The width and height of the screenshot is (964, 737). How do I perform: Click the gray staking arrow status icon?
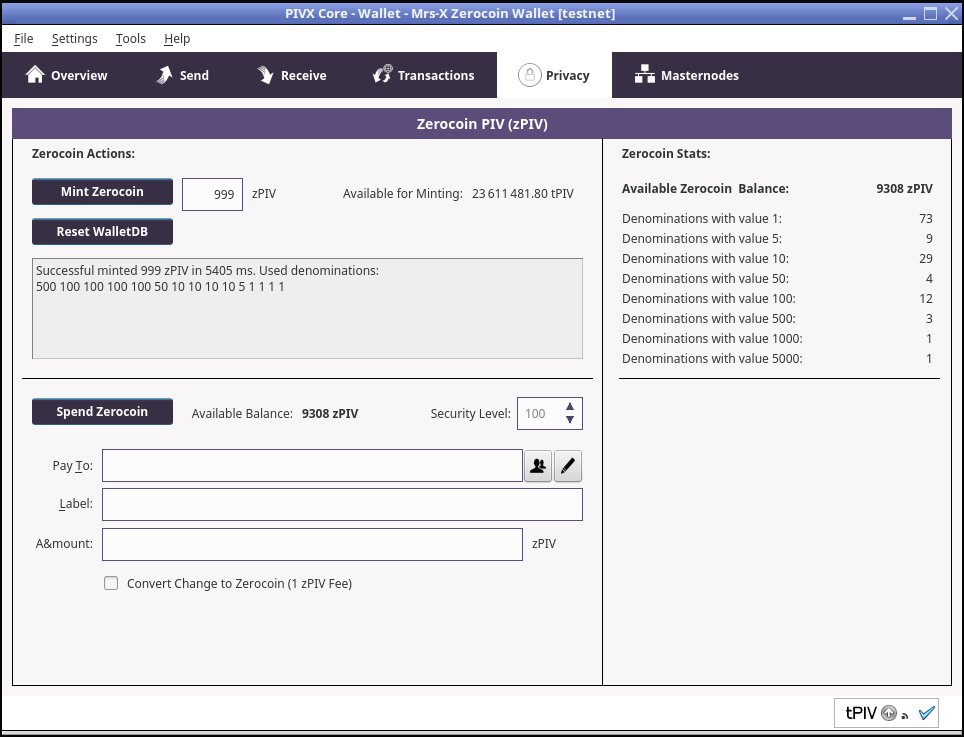pos(889,713)
